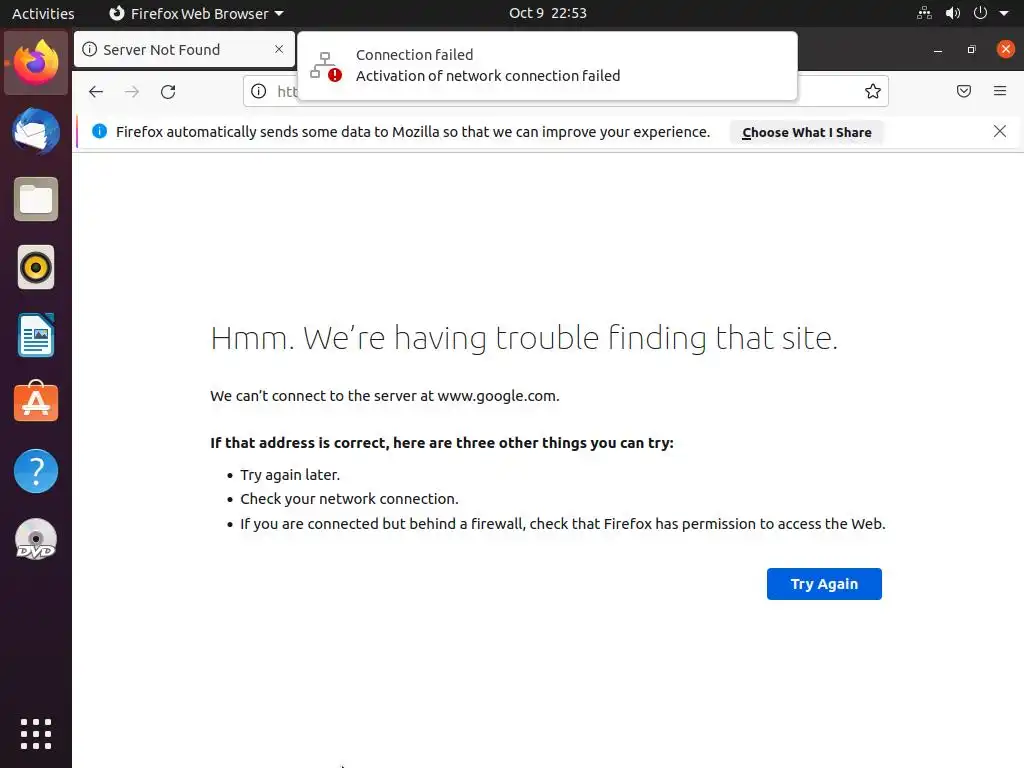Reload the current page
1024x768 pixels.
168,91
